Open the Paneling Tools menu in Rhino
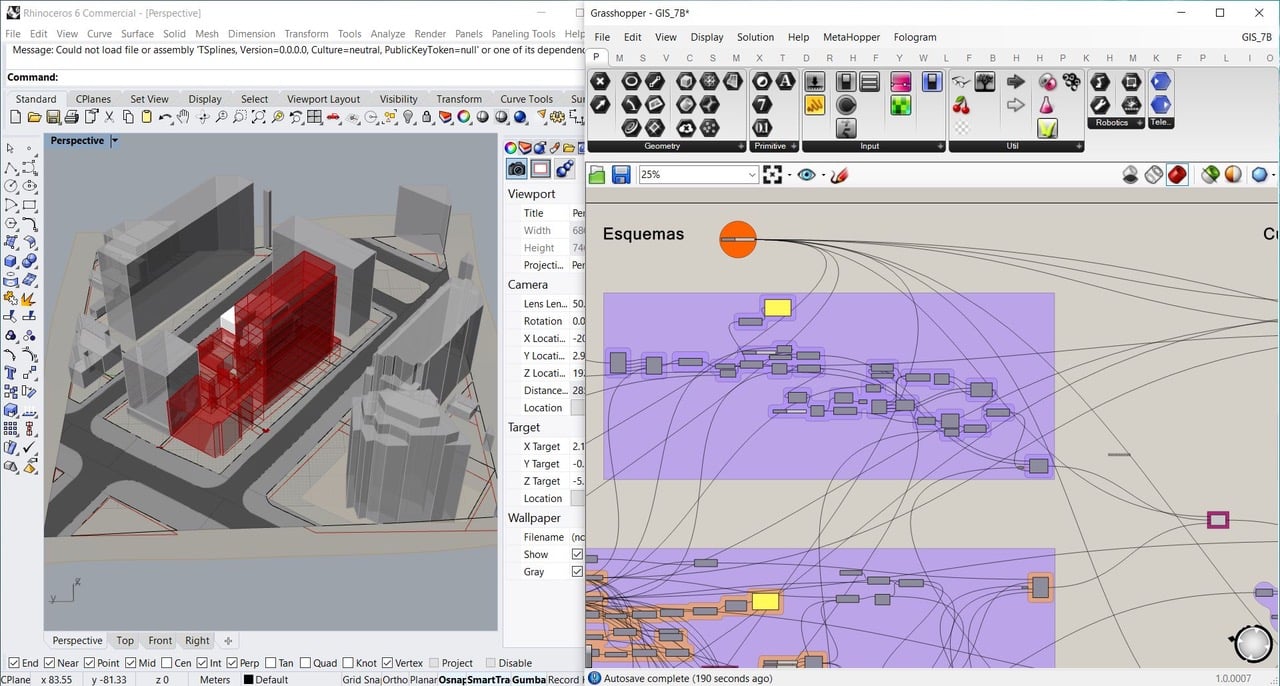 click(x=524, y=34)
